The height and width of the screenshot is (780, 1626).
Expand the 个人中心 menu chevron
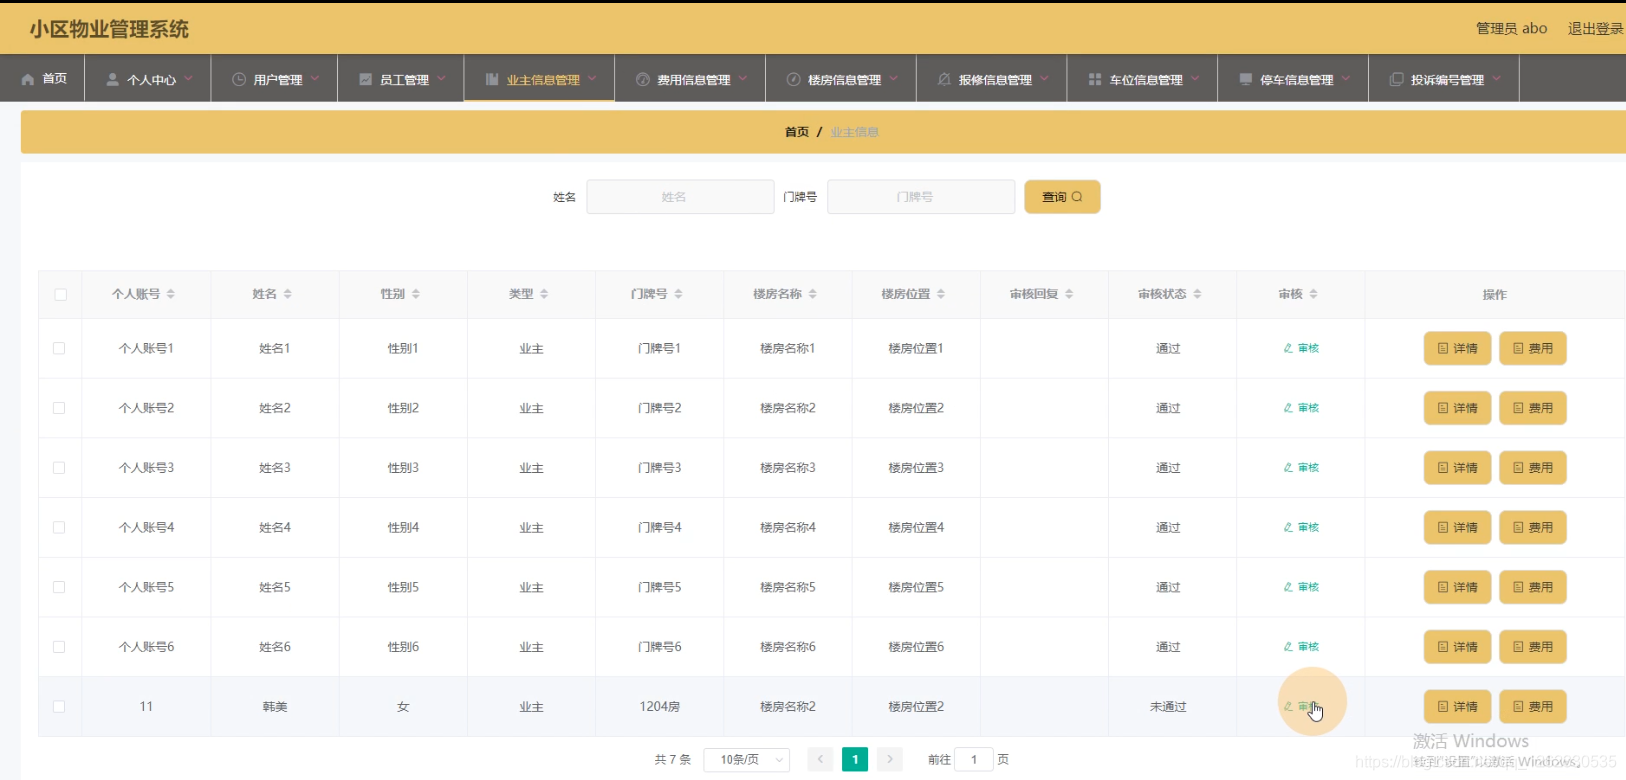[188, 78]
